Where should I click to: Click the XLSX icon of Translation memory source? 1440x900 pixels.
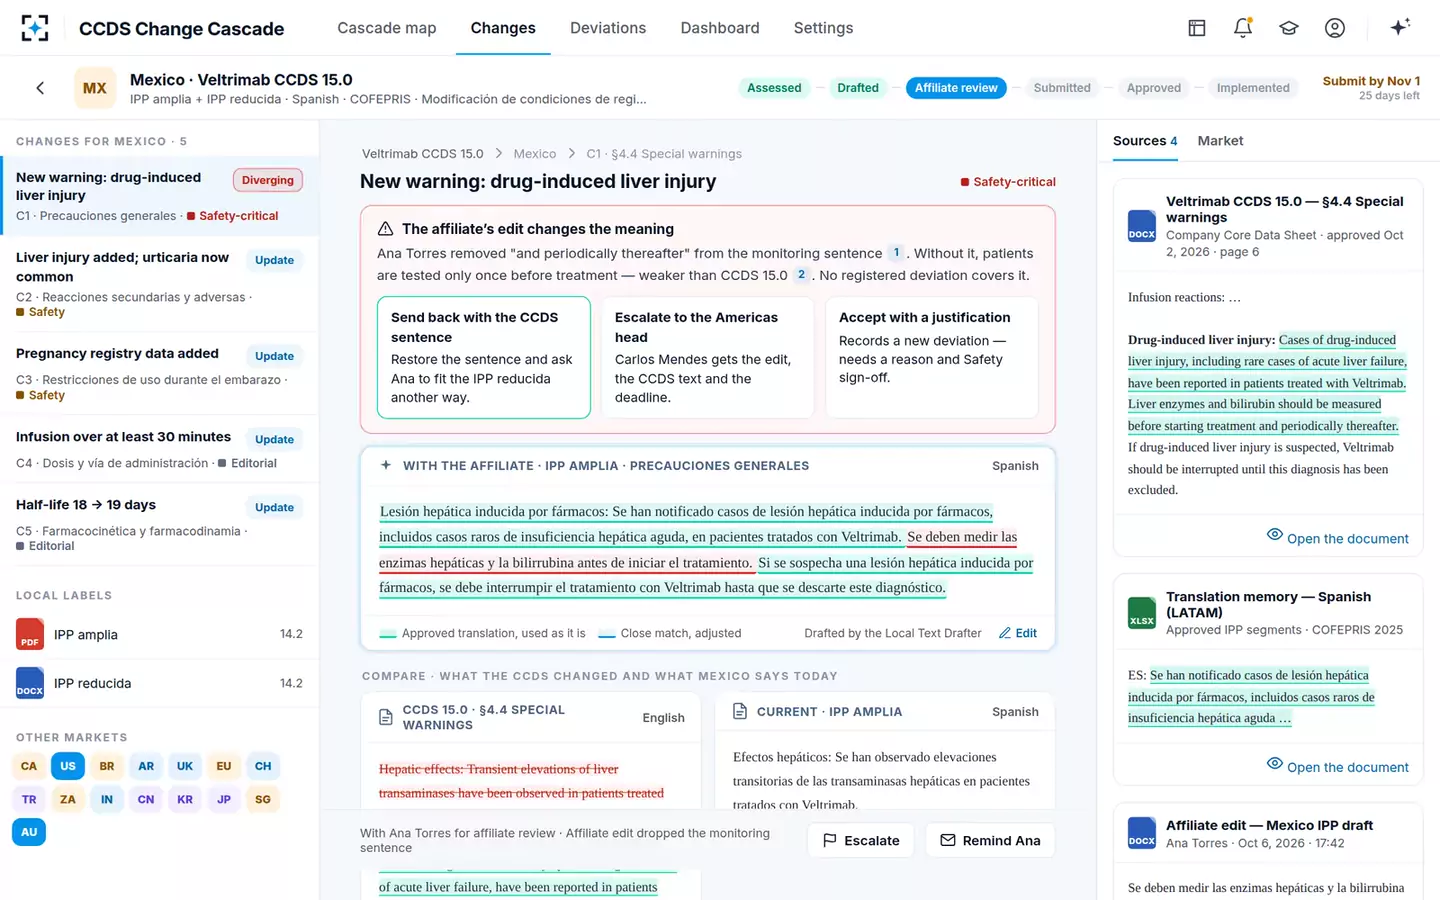coord(1142,613)
